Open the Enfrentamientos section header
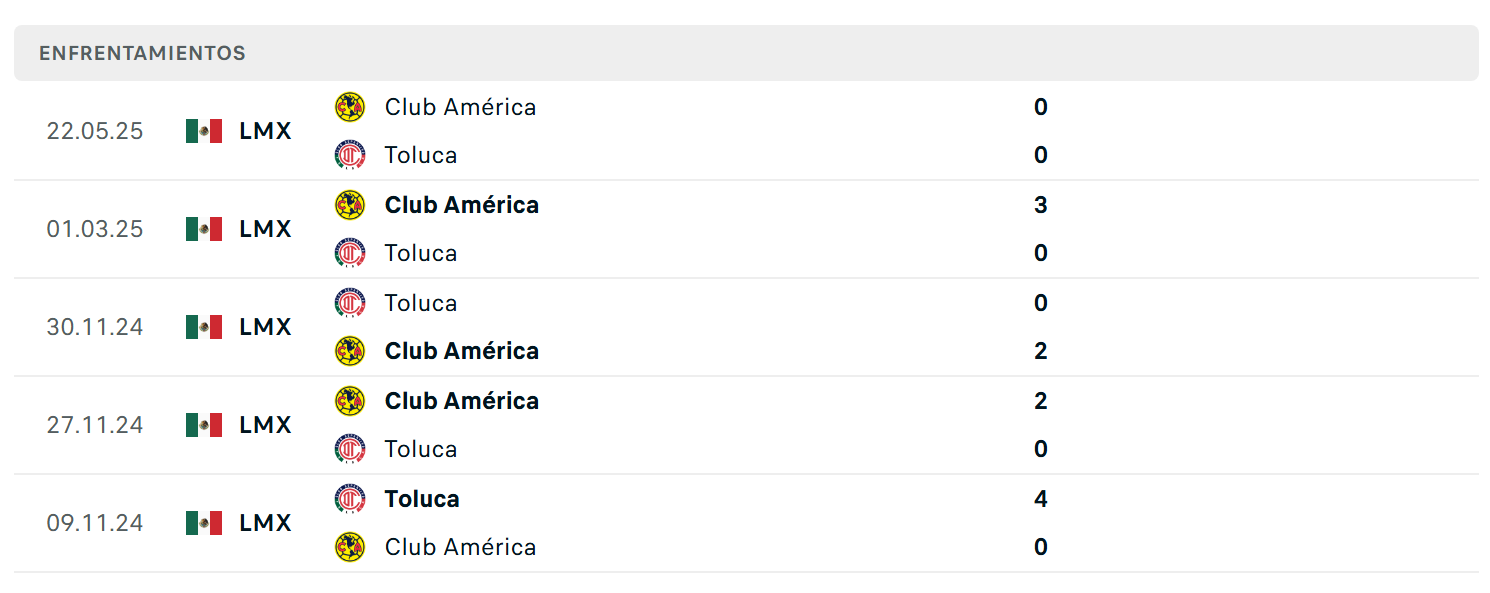1490x593 pixels. [x=746, y=53]
